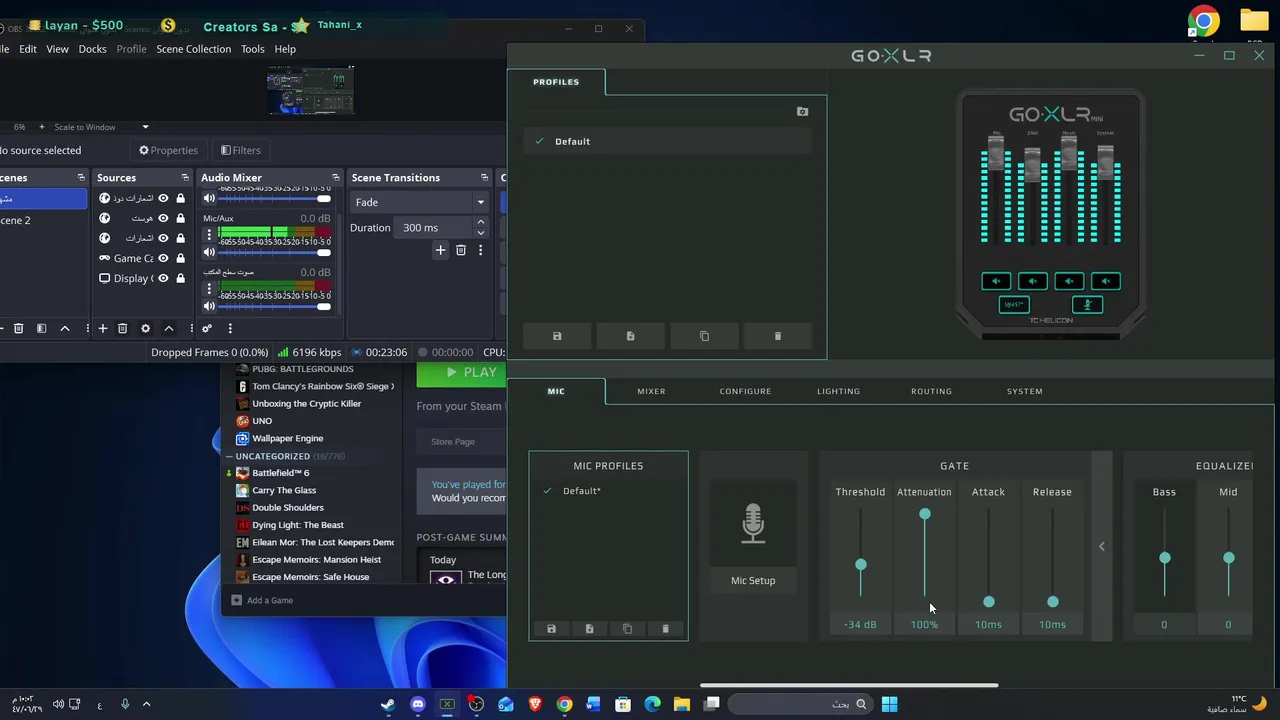Mute first fader channel on GoXLR device image

(x=996, y=281)
